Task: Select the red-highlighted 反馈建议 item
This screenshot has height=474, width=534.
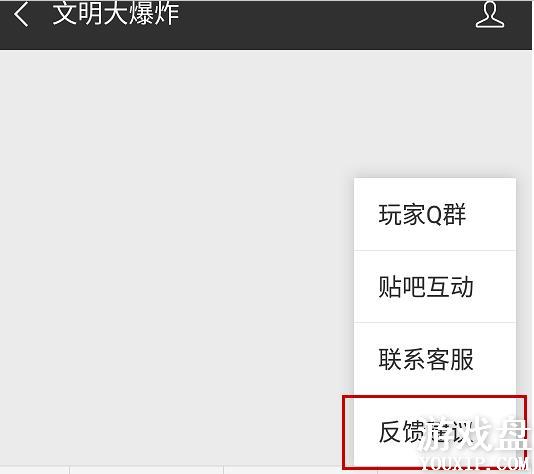Action: [x=435, y=432]
